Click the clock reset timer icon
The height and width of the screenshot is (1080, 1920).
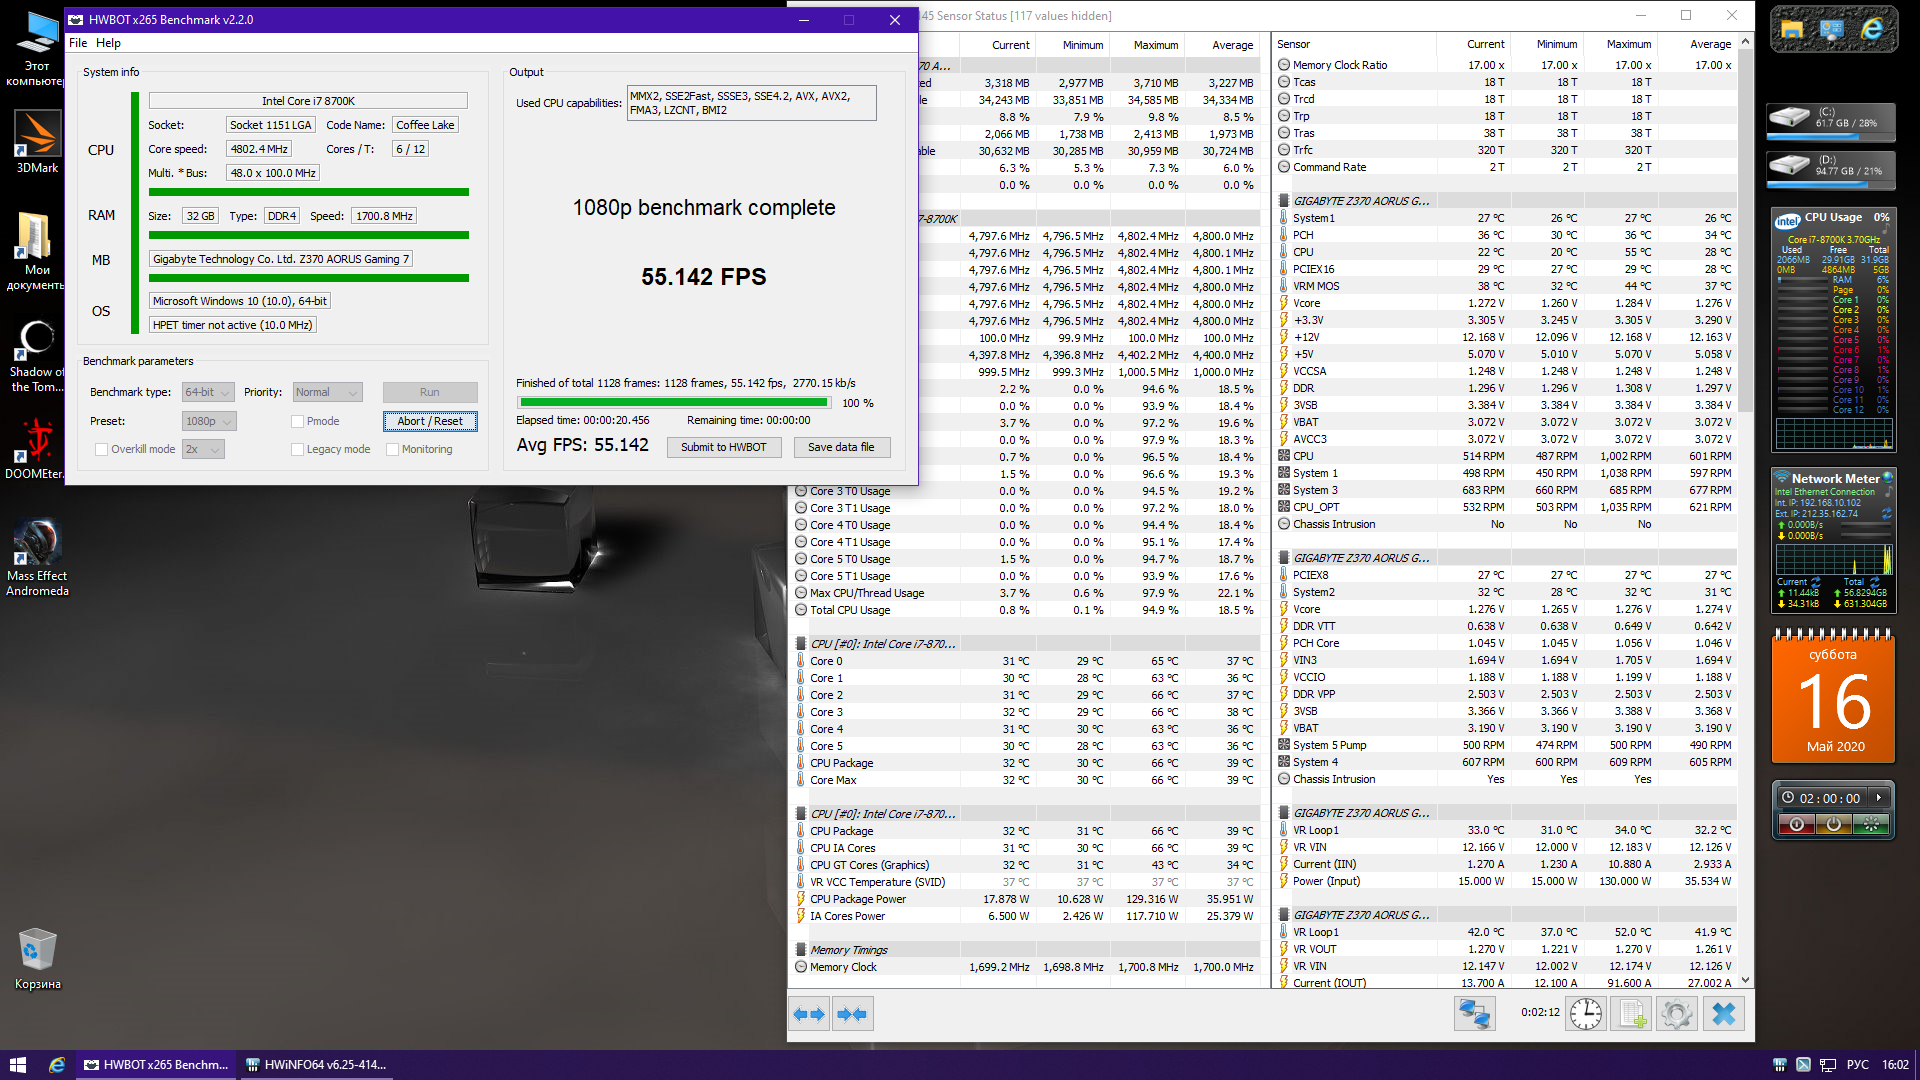point(1586,1014)
